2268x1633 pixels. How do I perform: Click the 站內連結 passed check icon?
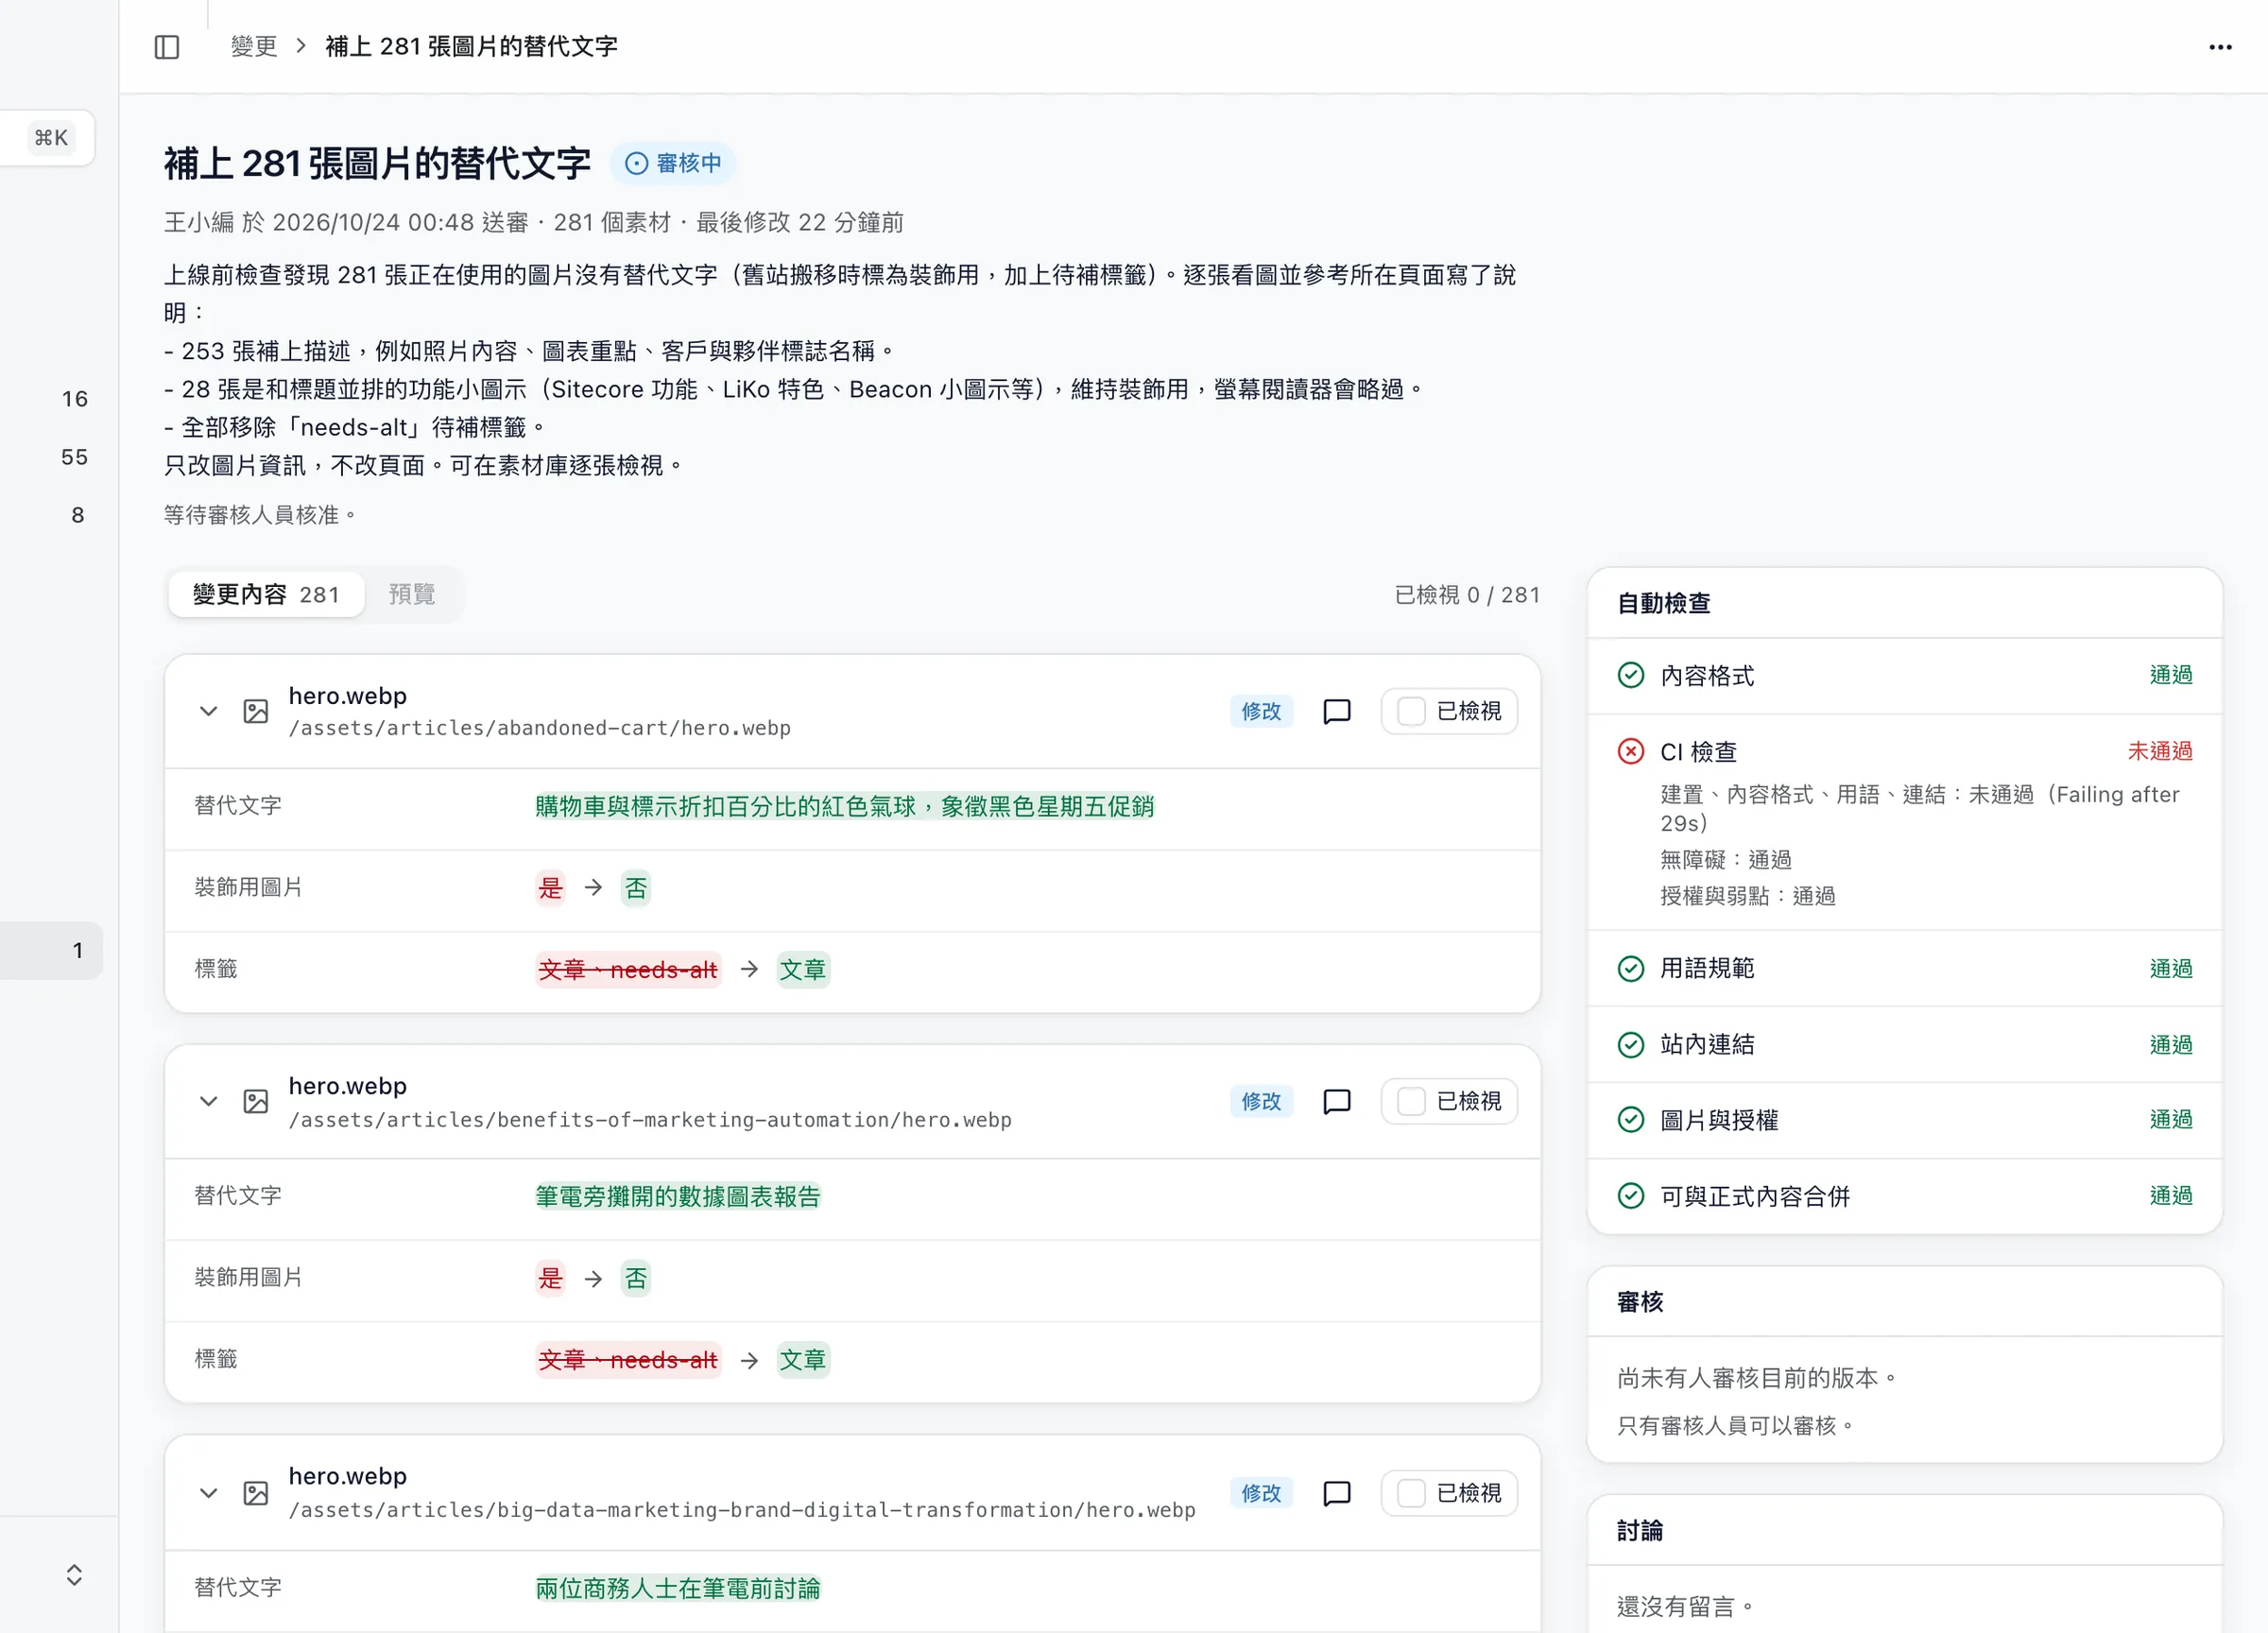(x=1630, y=1044)
